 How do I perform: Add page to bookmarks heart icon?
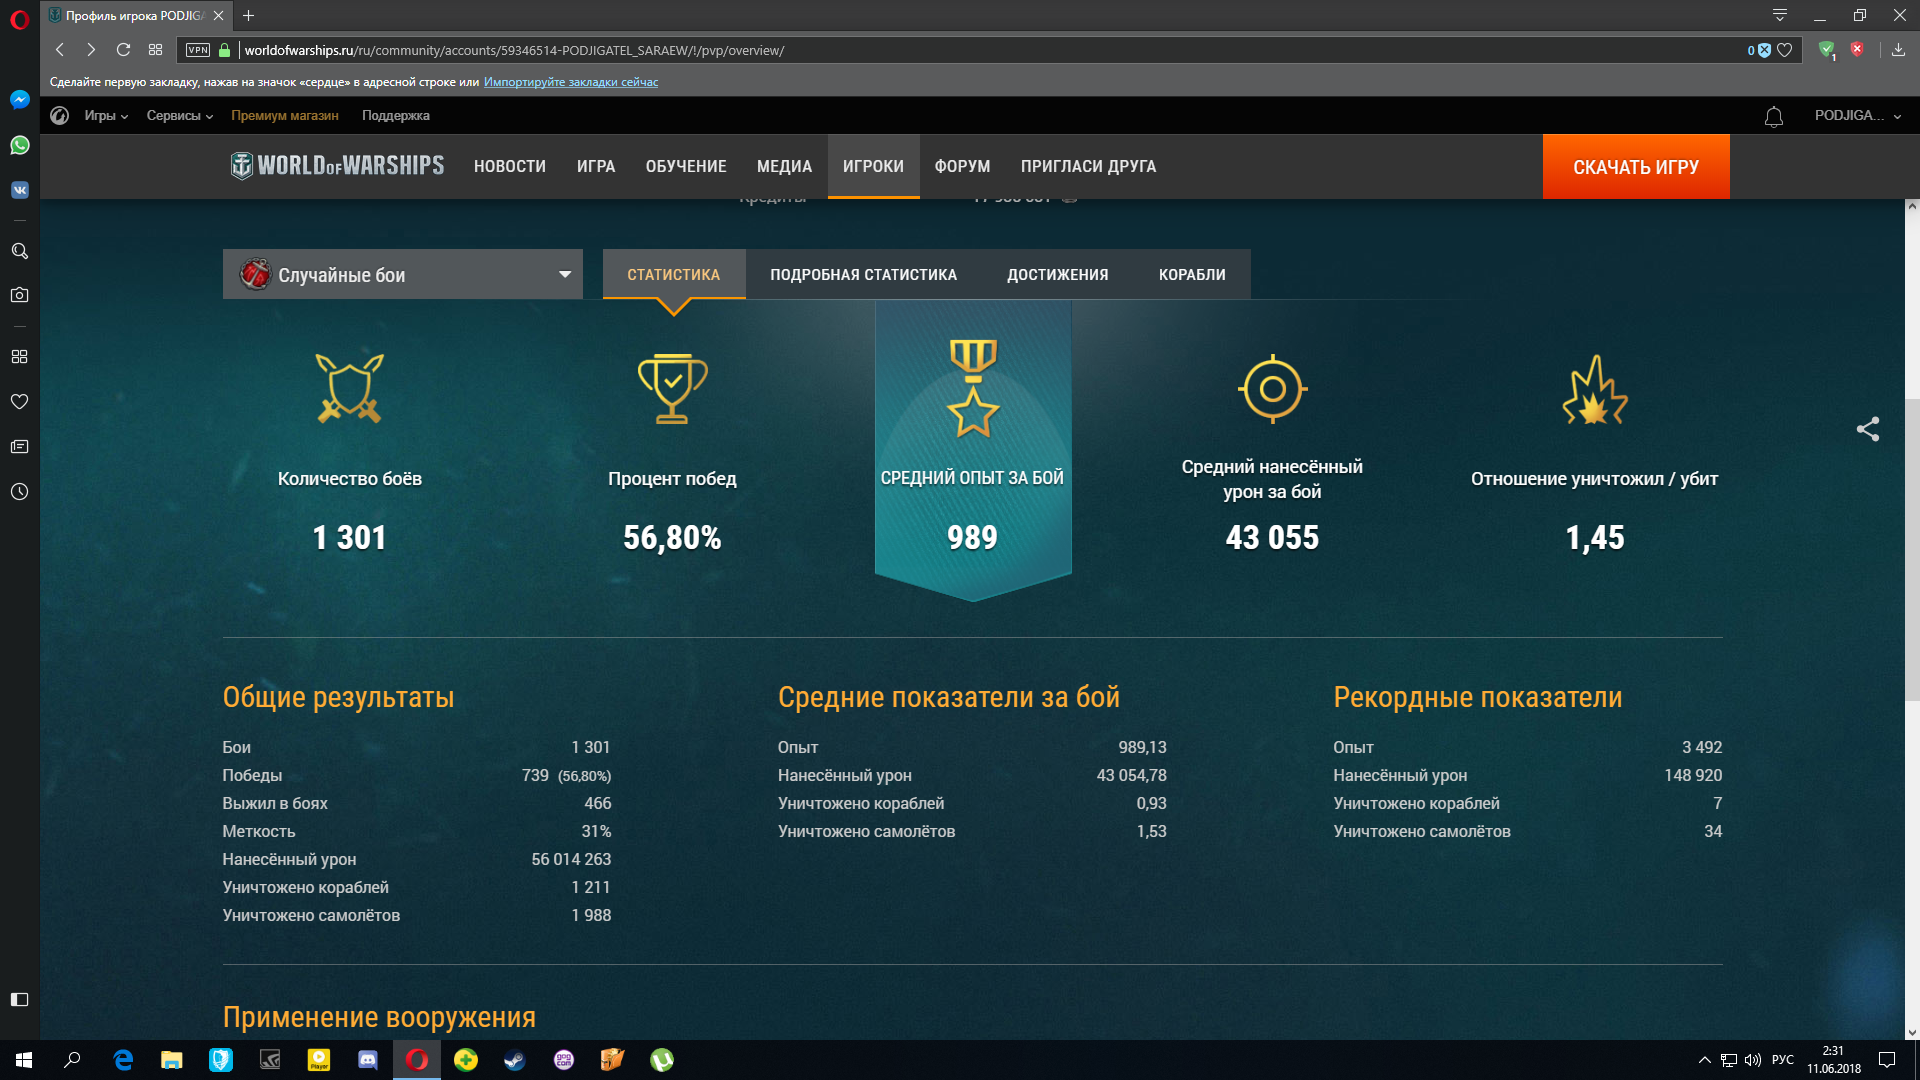click(1785, 50)
